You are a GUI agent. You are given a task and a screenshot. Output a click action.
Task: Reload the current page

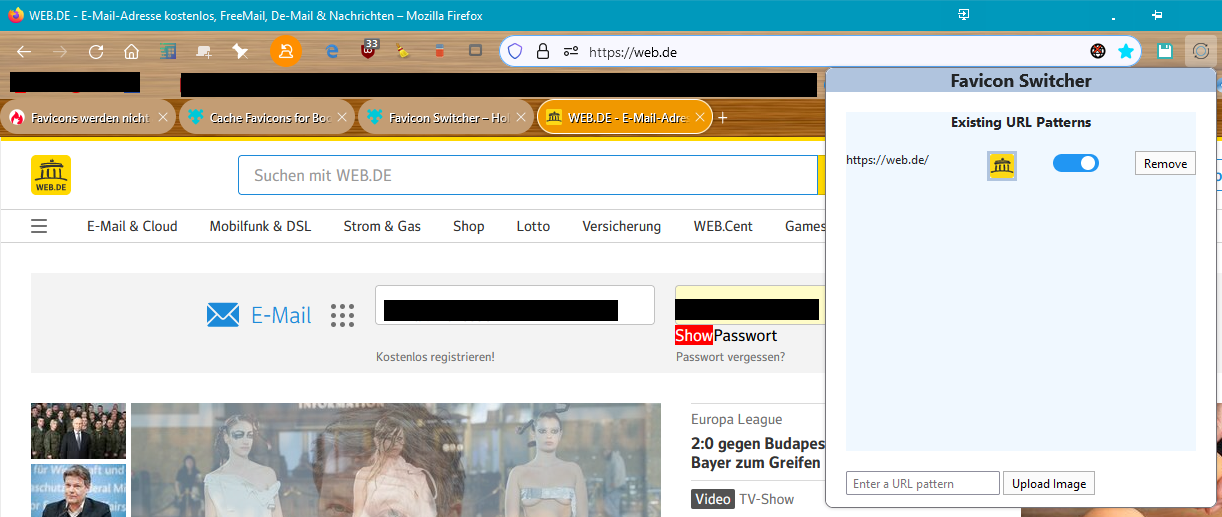point(96,51)
